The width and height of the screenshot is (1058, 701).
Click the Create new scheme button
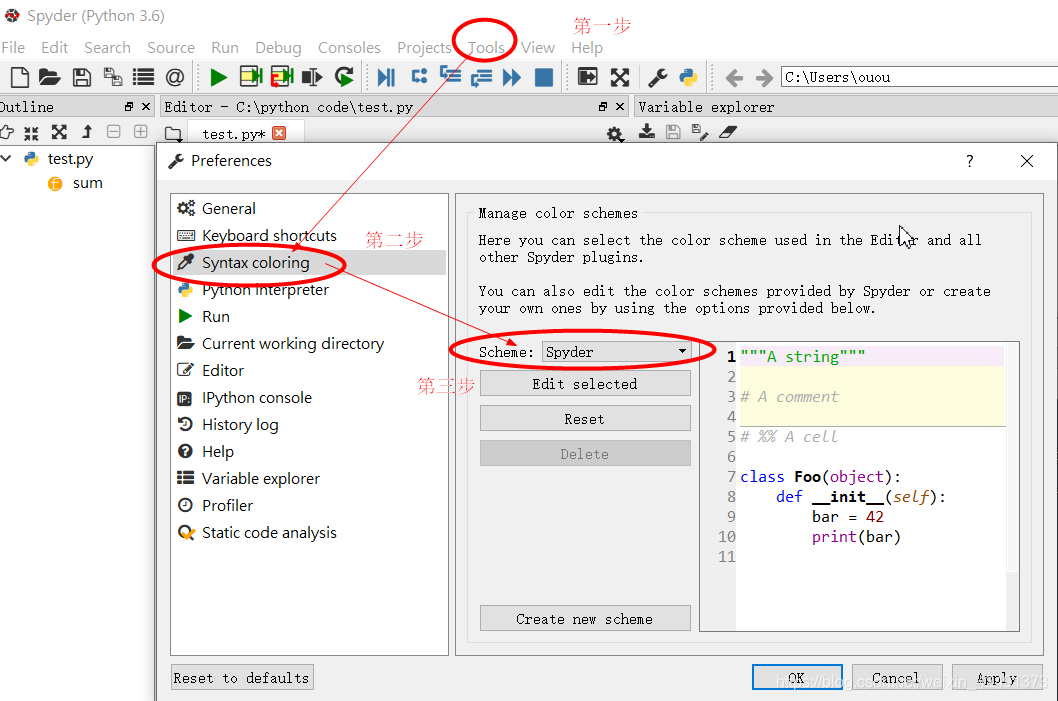coord(585,618)
